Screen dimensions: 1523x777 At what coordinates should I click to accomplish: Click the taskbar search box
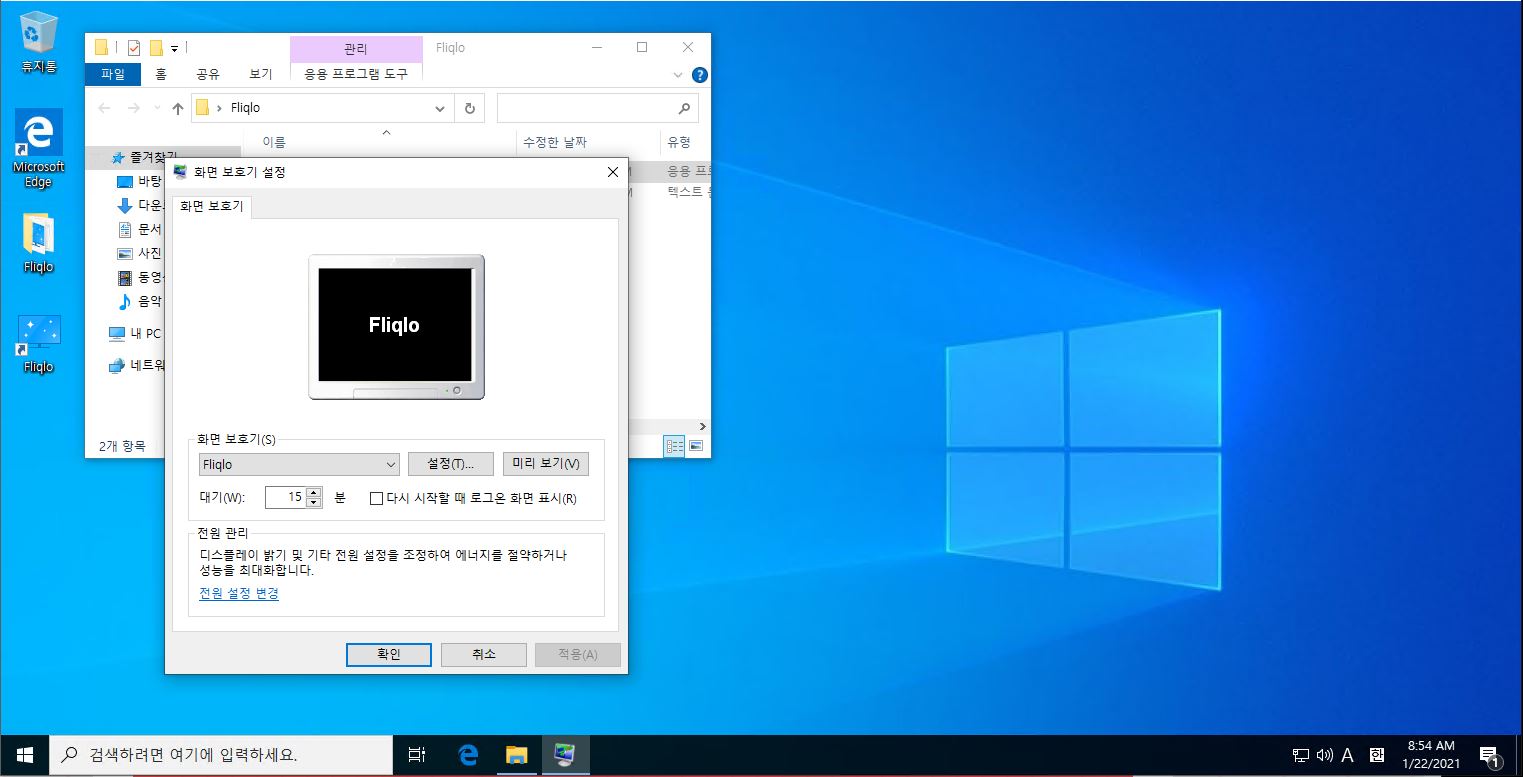click(220, 755)
